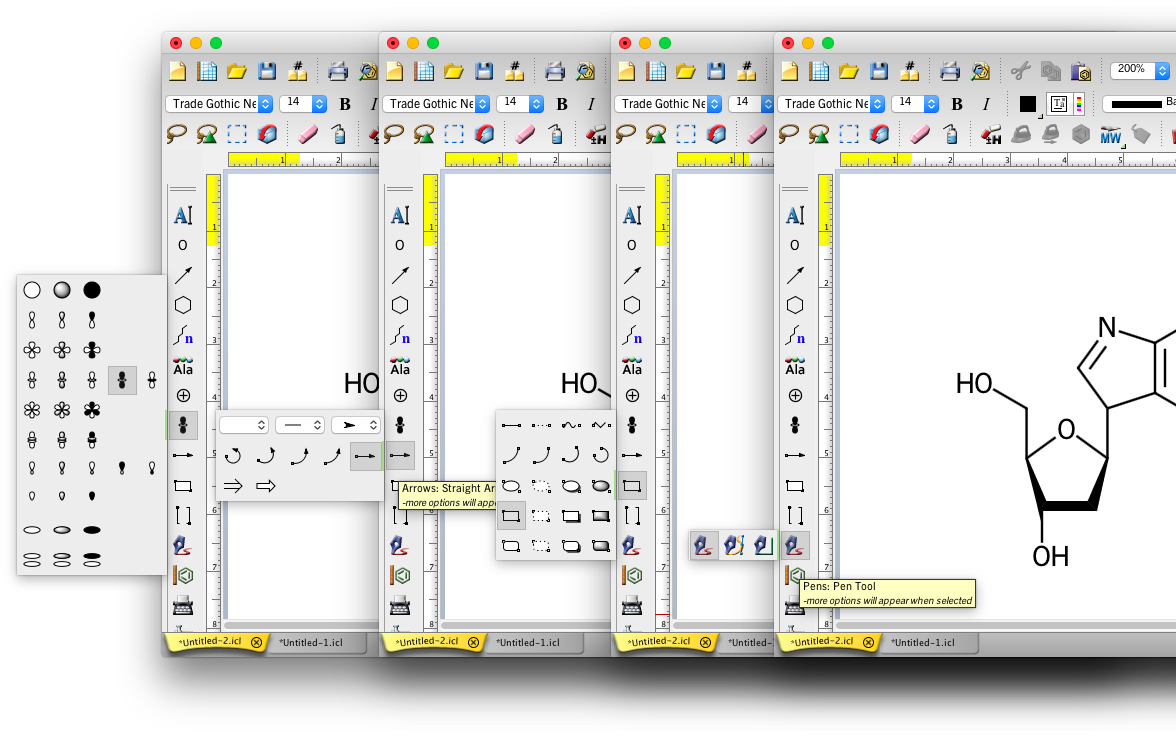Pick the circular arrow in the arrows flyout

point(233,455)
